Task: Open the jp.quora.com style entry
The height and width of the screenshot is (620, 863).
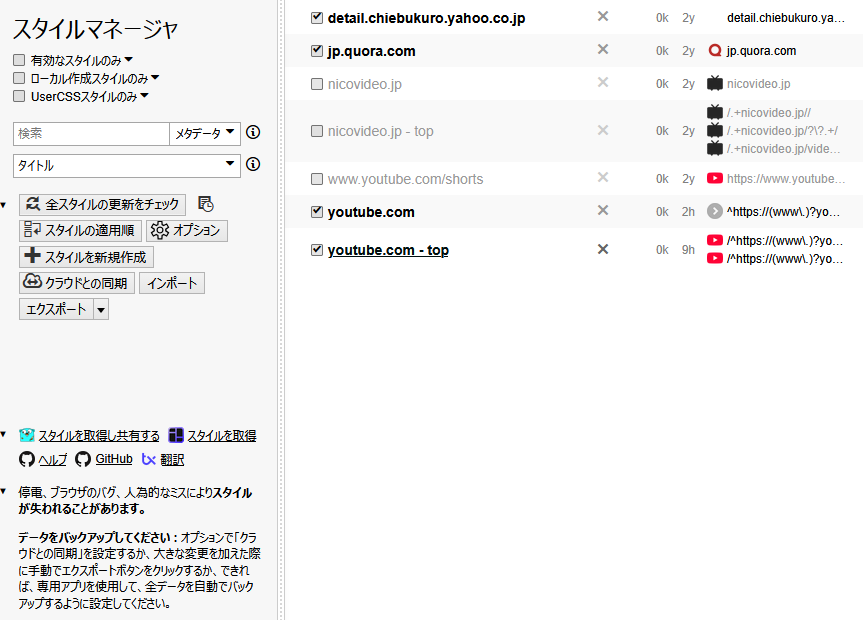Action: pos(372,51)
